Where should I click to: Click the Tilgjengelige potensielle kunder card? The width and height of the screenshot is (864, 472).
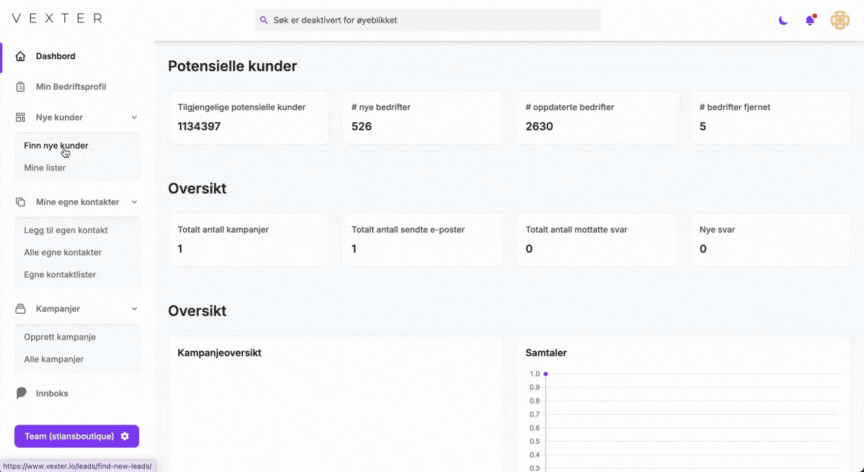coord(248,118)
